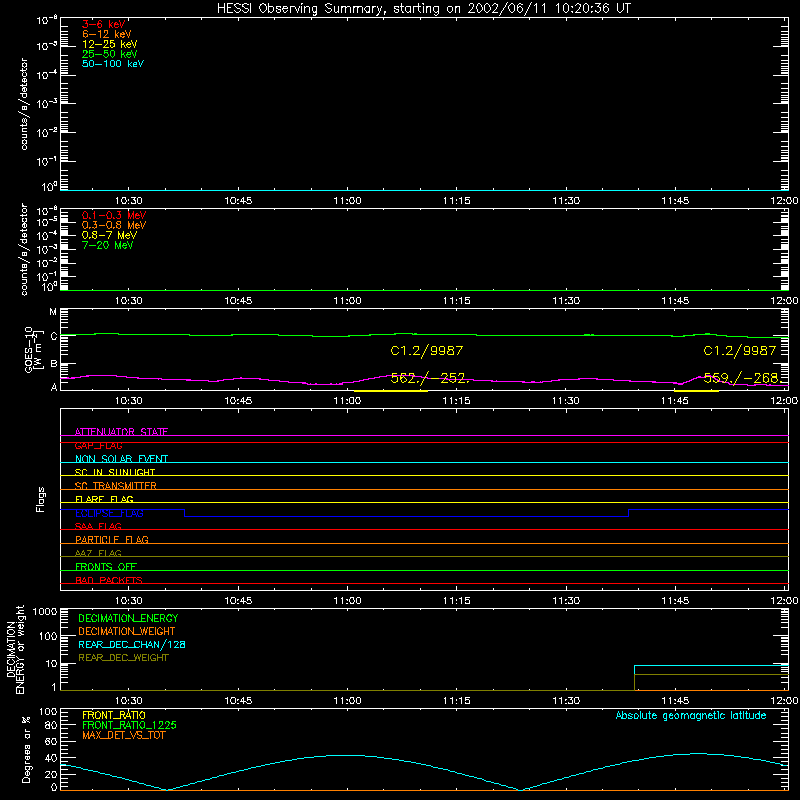800x800 pixels.
Task: Click the FLARE_FLAG label
Action: pyautogui.click(x=104, y=499)
